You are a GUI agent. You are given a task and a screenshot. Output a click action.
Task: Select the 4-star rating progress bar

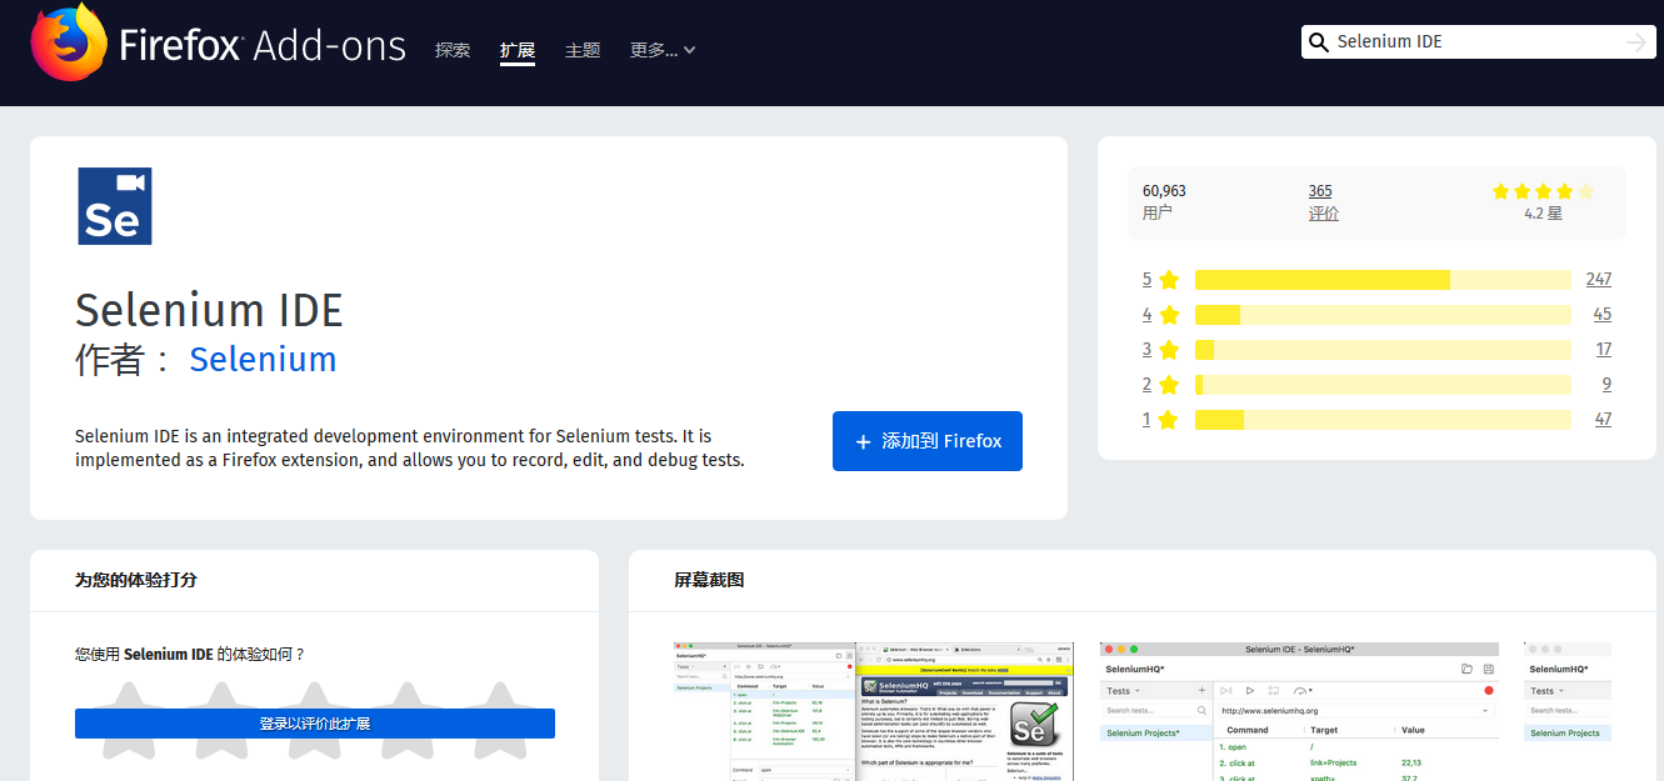1383,315
